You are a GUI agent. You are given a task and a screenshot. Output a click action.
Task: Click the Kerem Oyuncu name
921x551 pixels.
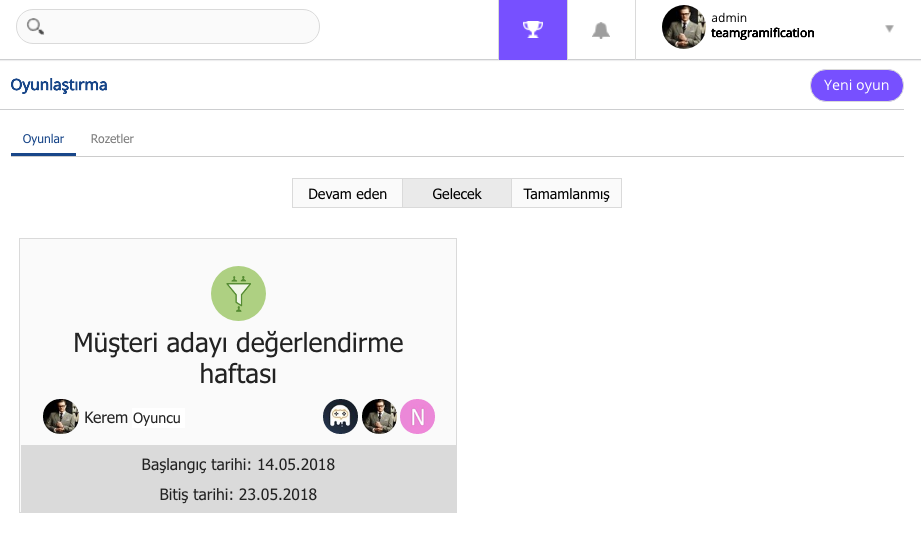pyautogui.click(x=132, y=418)
